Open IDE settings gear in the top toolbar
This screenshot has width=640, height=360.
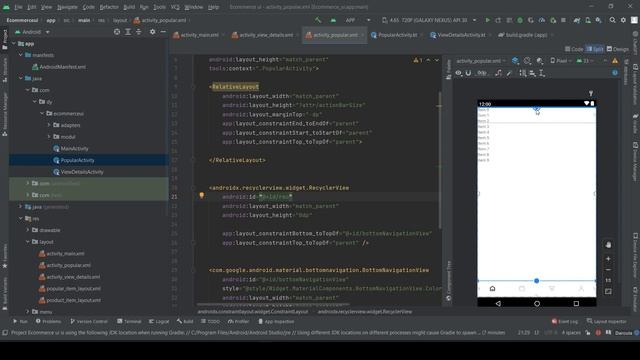pyautogui.click(x=623, y=20)
